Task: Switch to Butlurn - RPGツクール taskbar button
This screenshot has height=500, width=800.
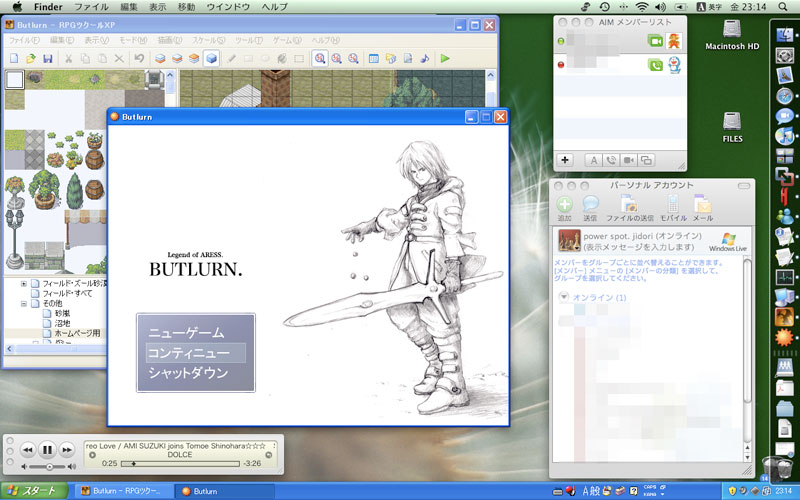Action: pos(123,491)
